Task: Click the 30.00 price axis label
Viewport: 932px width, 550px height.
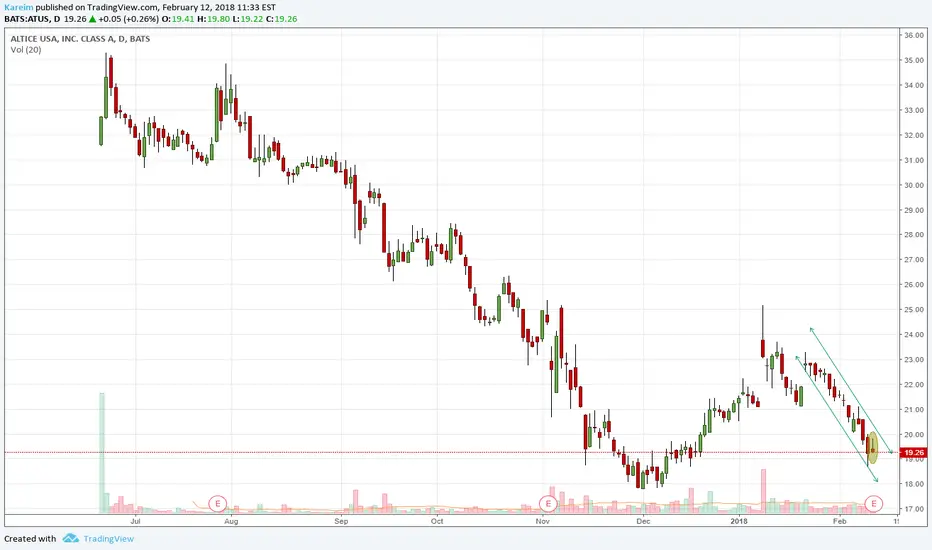Action: click(x=914, y=186)
